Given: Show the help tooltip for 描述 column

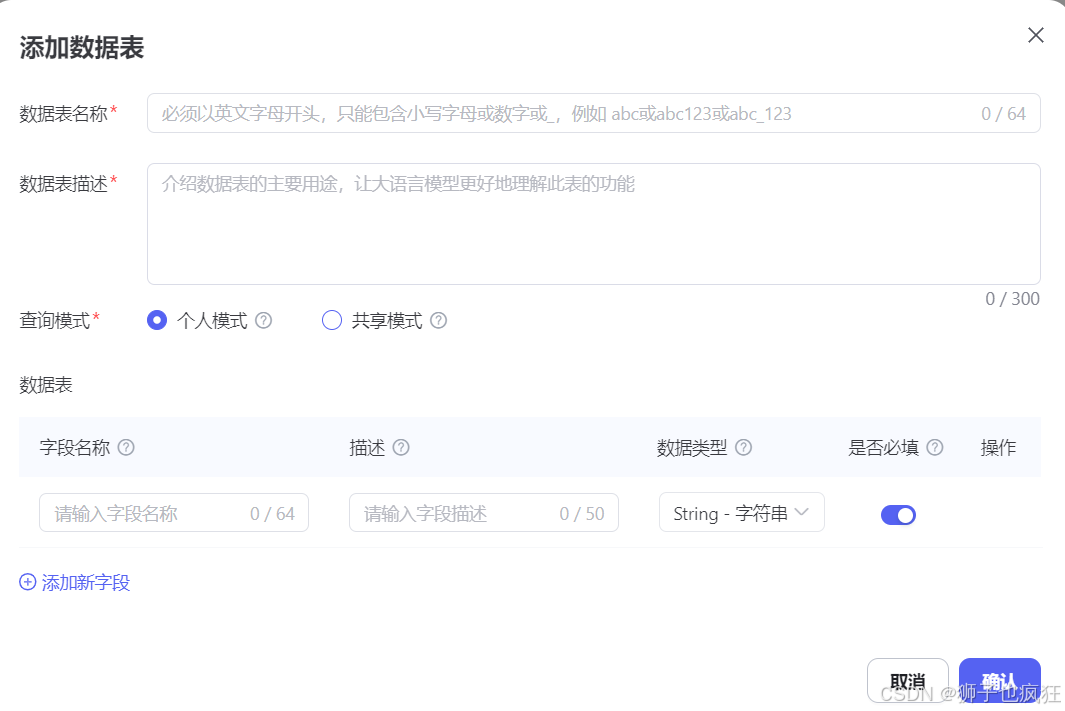Looking at the screenshot, I should [401, 448].
